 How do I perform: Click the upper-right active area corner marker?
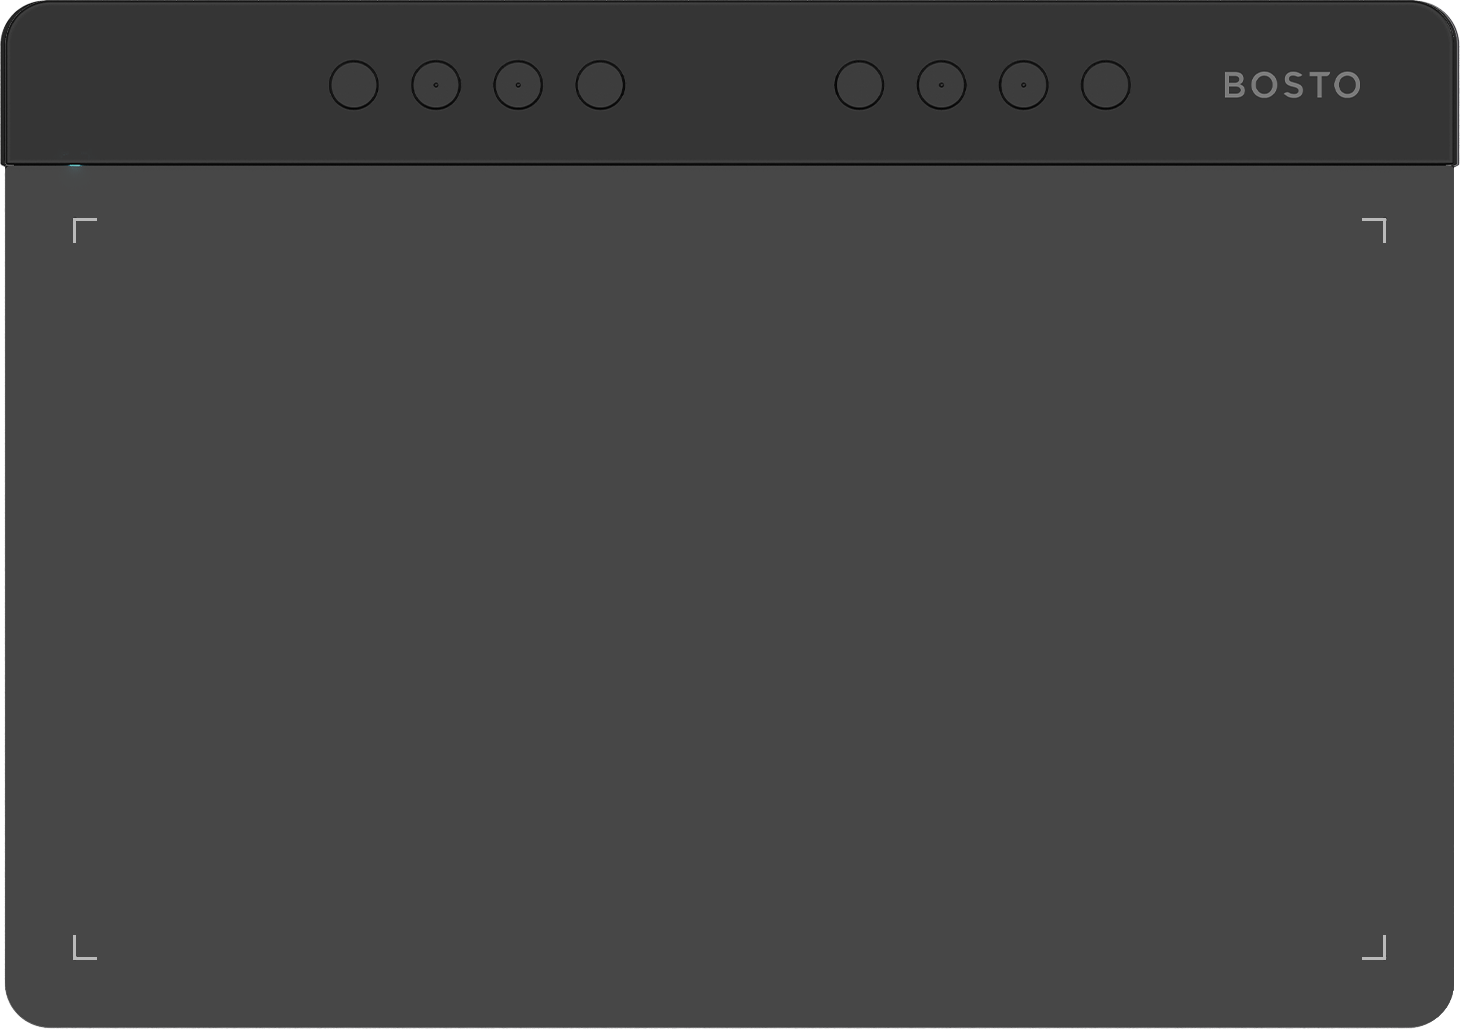1375,230
